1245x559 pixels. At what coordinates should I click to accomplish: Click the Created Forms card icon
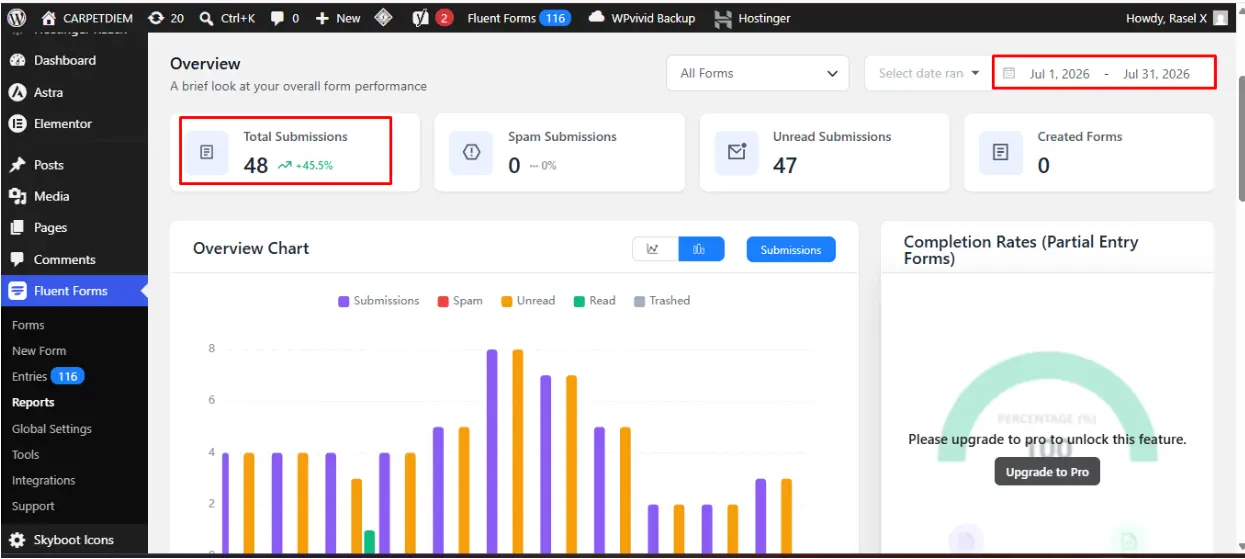[1000, 152]
